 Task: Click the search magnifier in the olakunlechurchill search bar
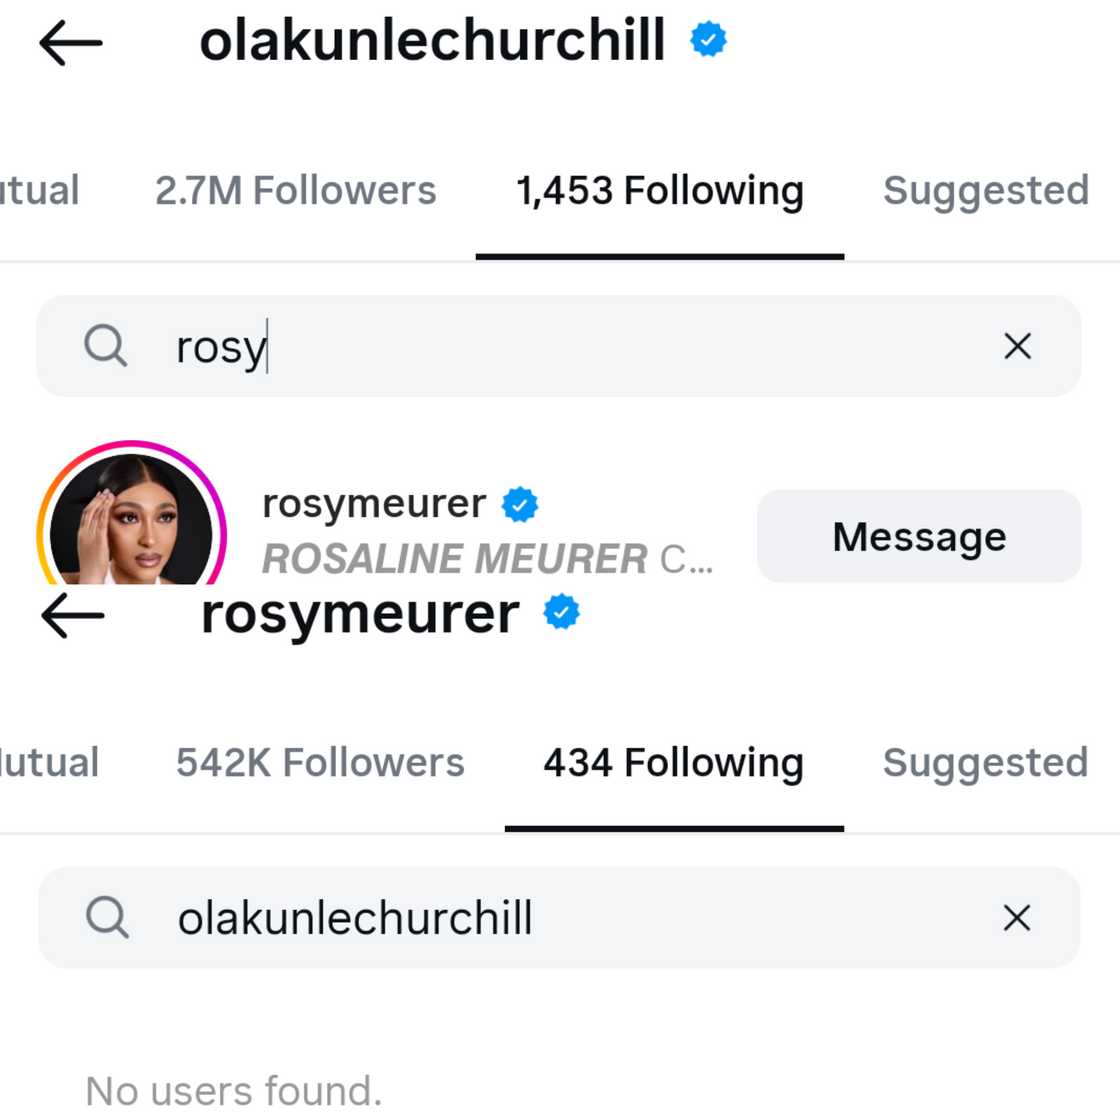106,917
